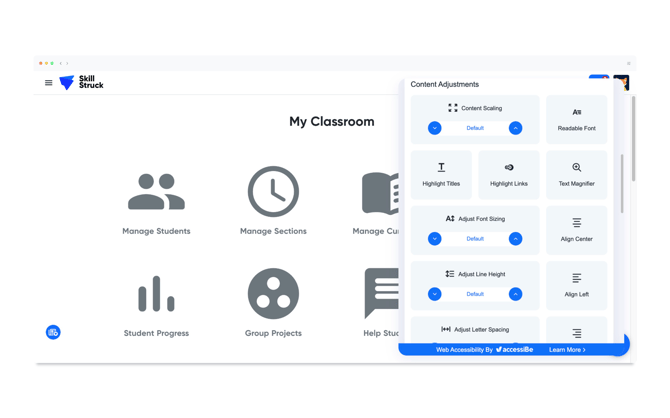Screen dimensions: 670x418
Task: Click My Classroom title
Action: click(x=332, y=121)
